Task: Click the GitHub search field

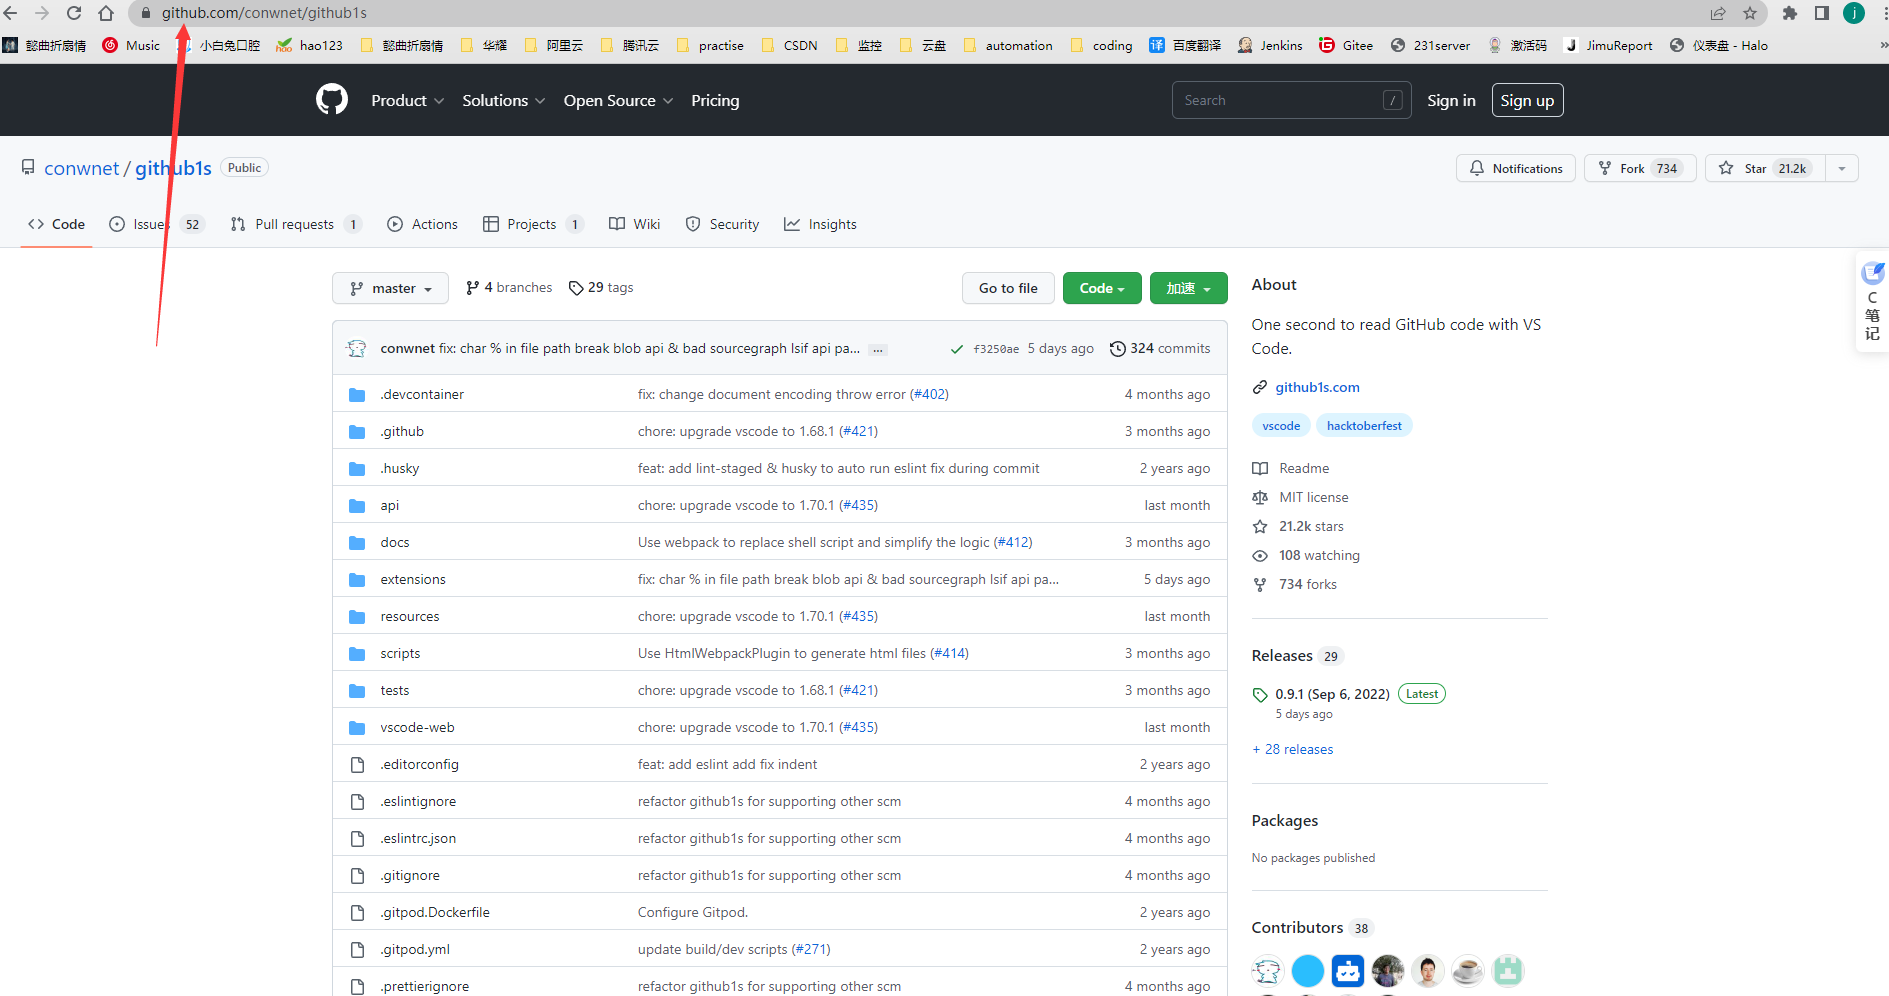Action: [1290, 100]
